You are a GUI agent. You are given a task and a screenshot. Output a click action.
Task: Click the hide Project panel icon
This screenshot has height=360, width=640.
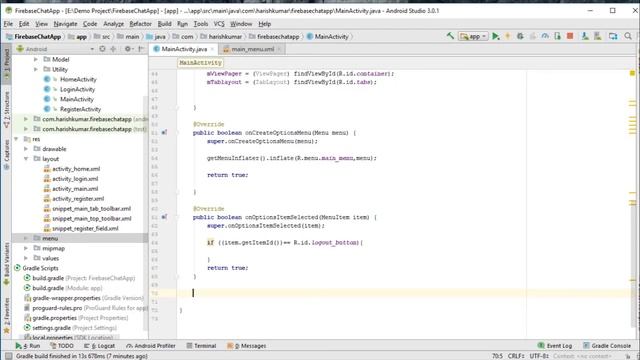[x=141, y=49]
